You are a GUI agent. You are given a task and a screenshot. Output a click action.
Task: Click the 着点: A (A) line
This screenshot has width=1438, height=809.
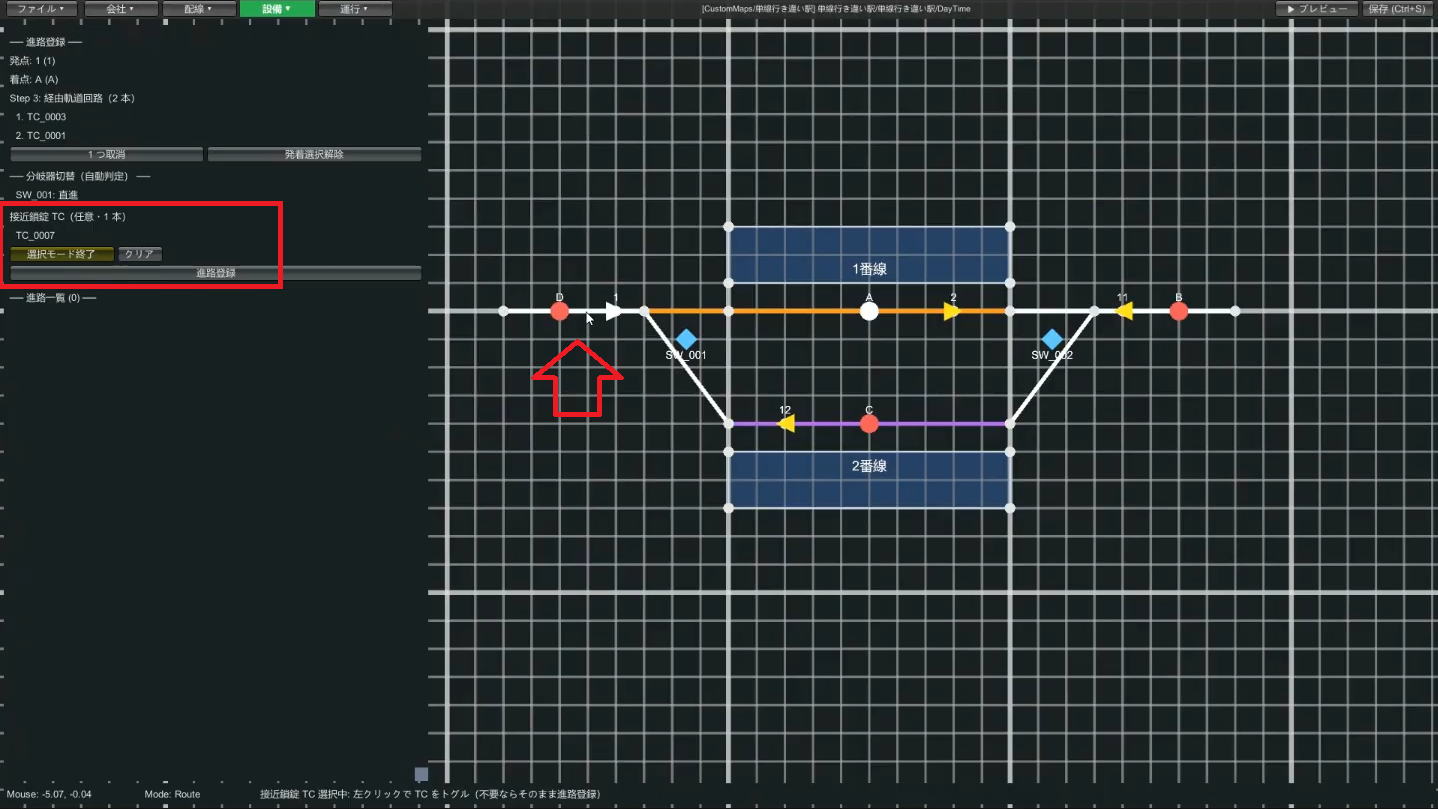click(34, 79)
